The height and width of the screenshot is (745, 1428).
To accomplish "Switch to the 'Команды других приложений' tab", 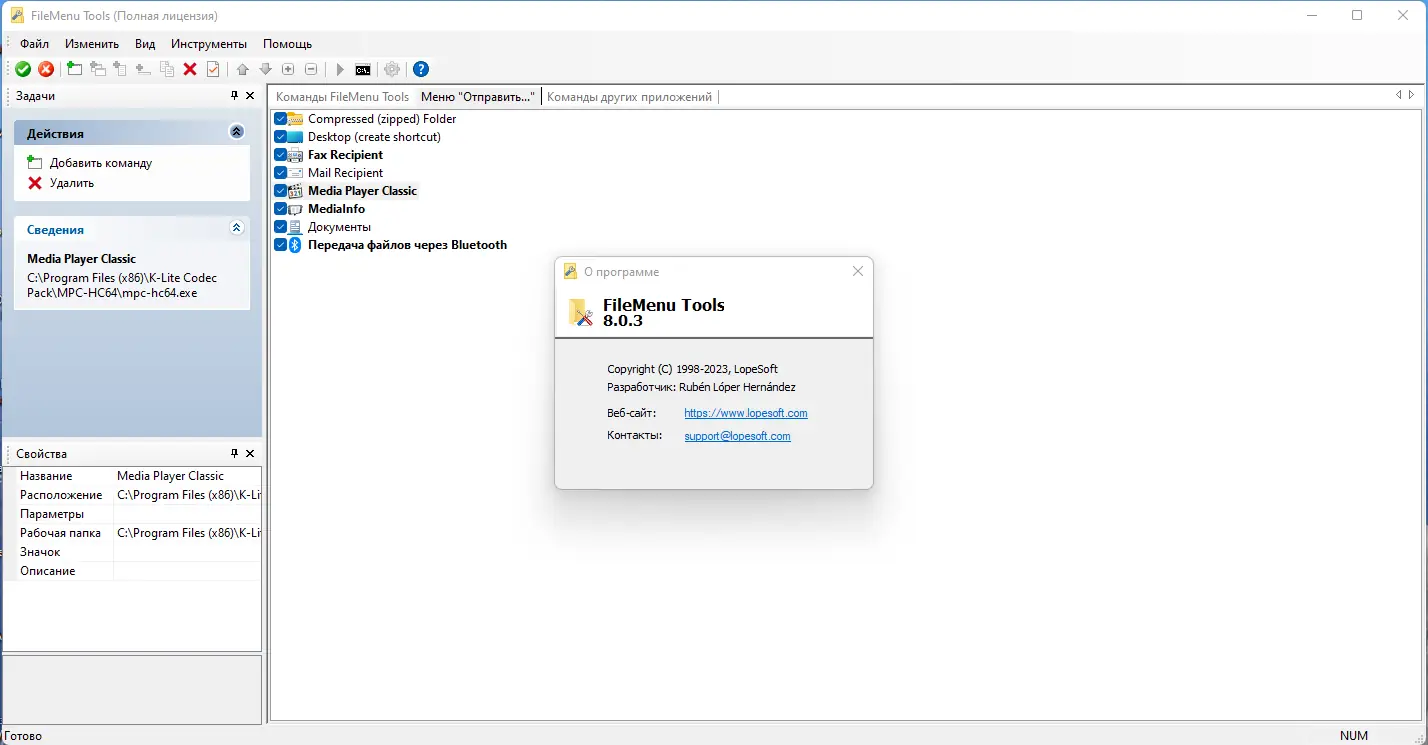I will (630, 96).
